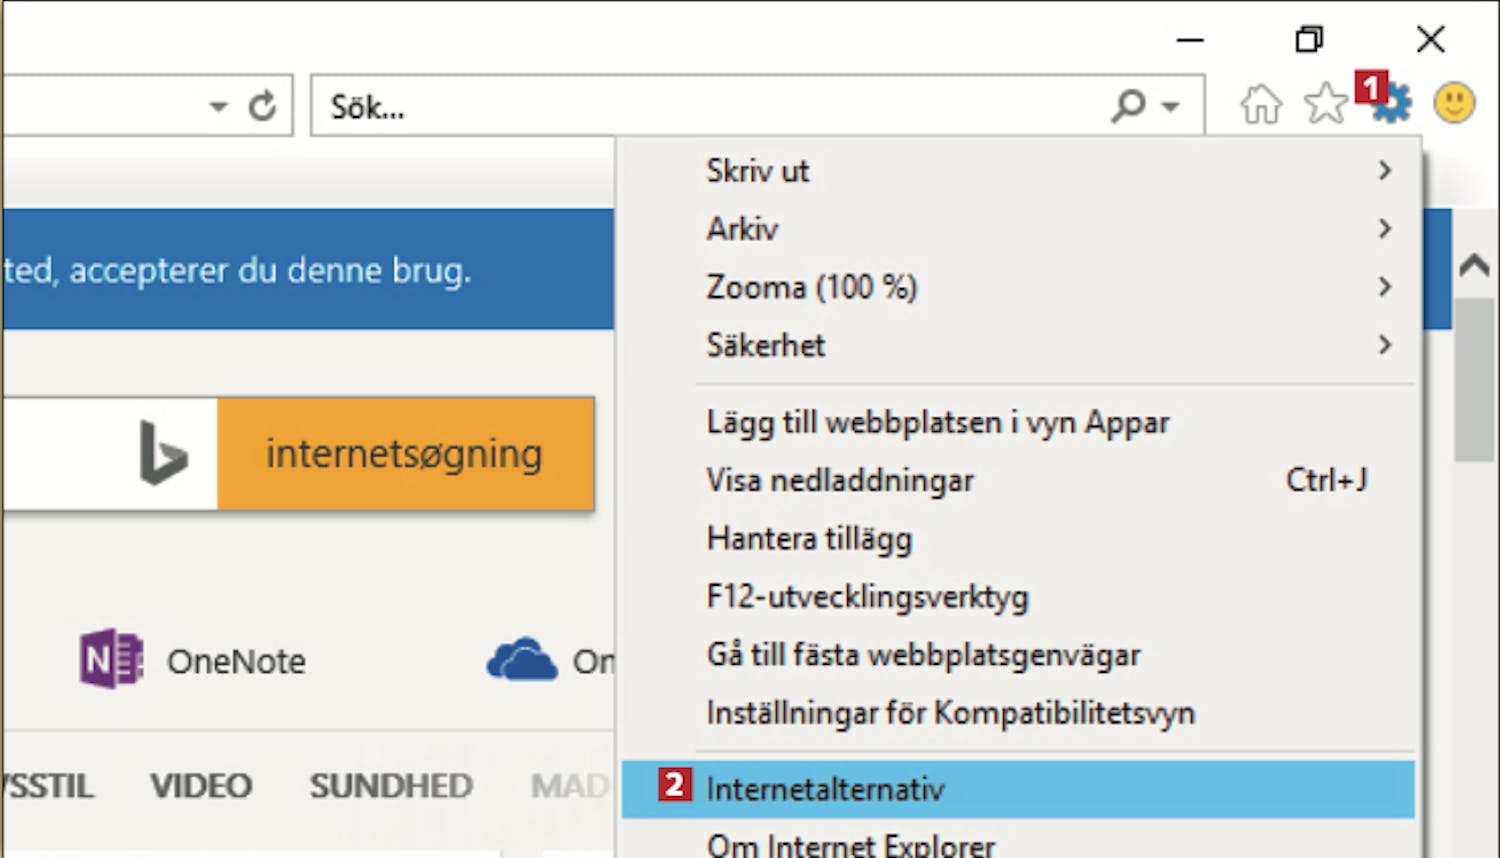
Task: Open the SUNDHED navigation link
Action: pos(391,786)
